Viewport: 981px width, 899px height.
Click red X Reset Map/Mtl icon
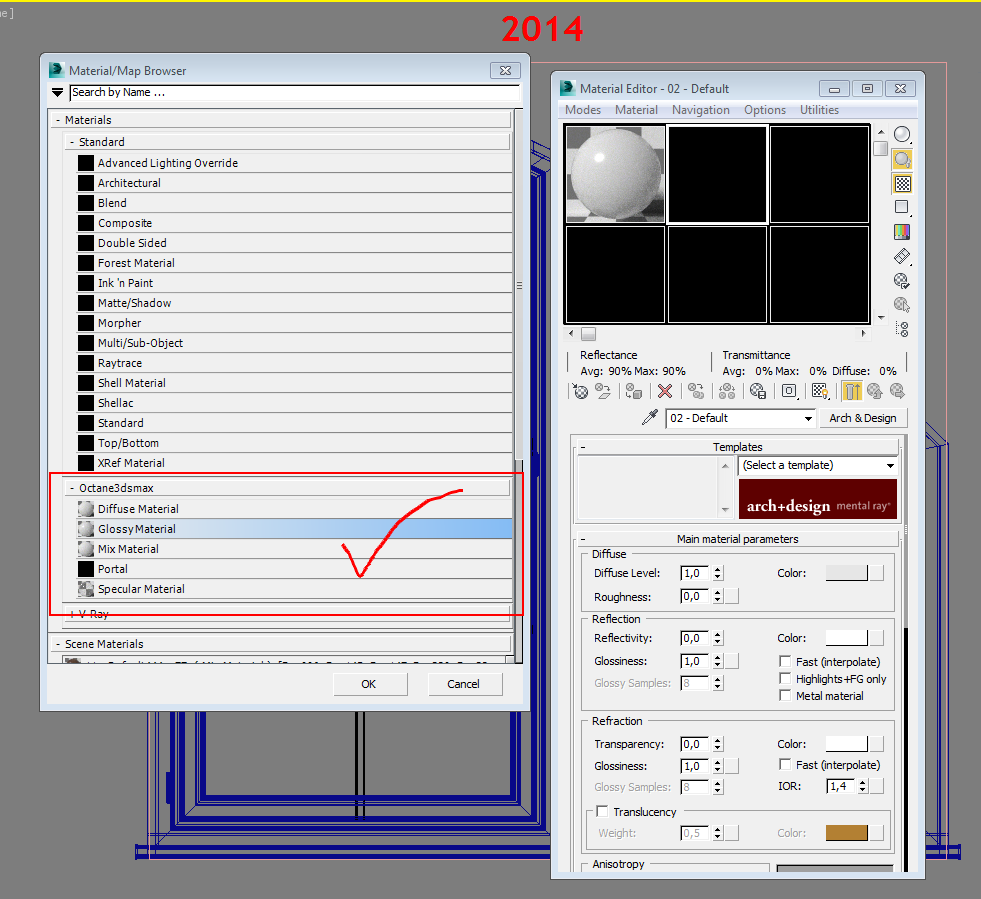pyautogui.click(x=665, y=392)
